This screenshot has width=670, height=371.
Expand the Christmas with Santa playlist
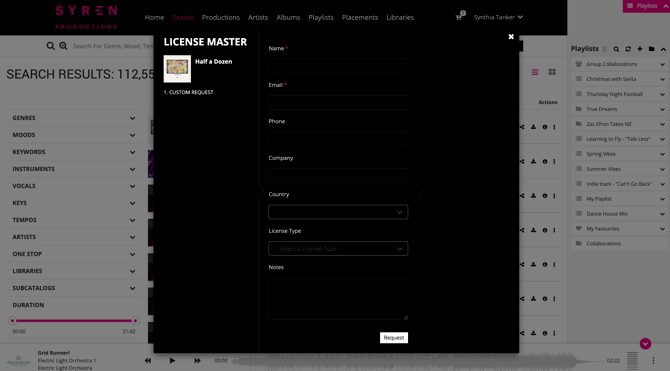click(x=662, y=79)
